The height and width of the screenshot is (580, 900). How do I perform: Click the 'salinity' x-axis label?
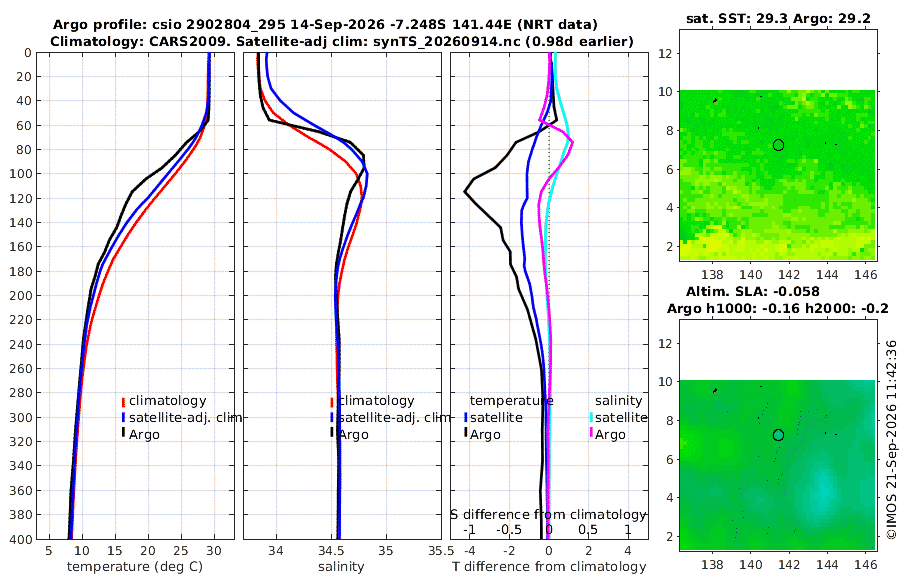(341, 567)
